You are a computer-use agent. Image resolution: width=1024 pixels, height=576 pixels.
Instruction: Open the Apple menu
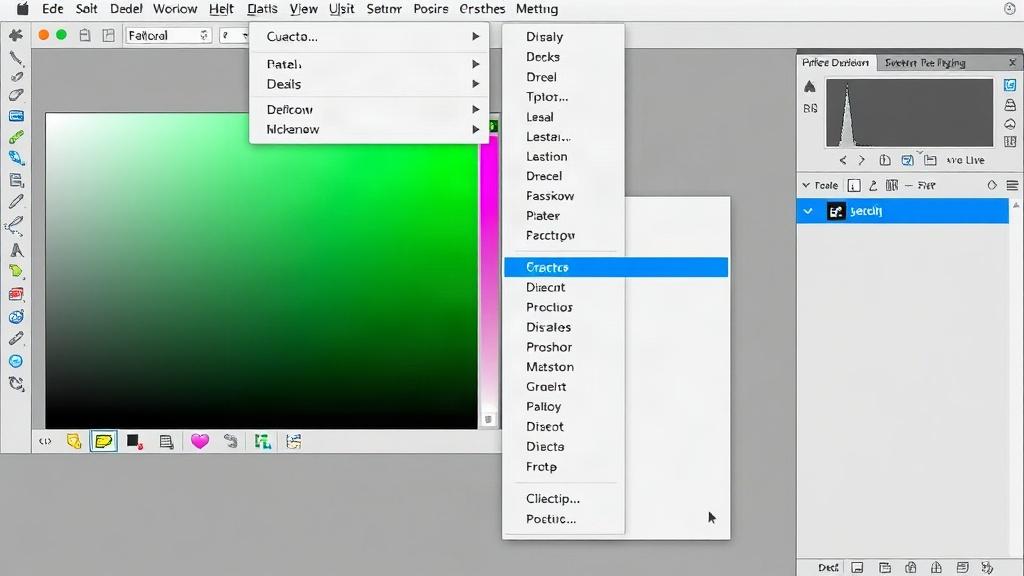click(22, 8)
